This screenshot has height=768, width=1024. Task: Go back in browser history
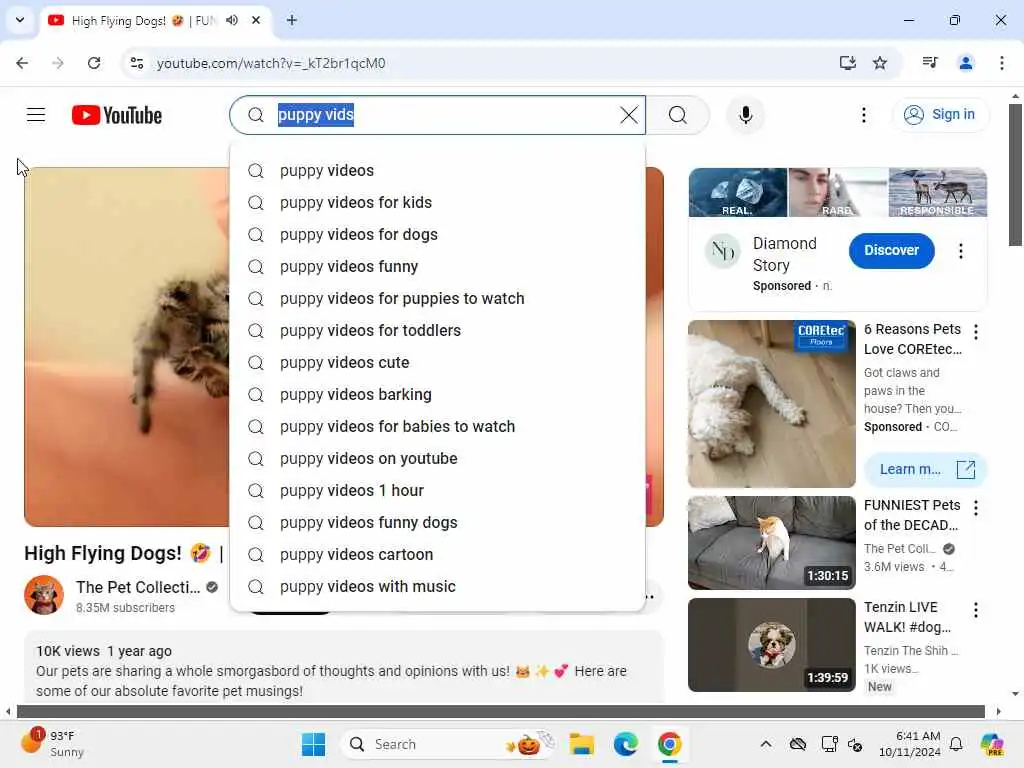[x=22, y=63]
